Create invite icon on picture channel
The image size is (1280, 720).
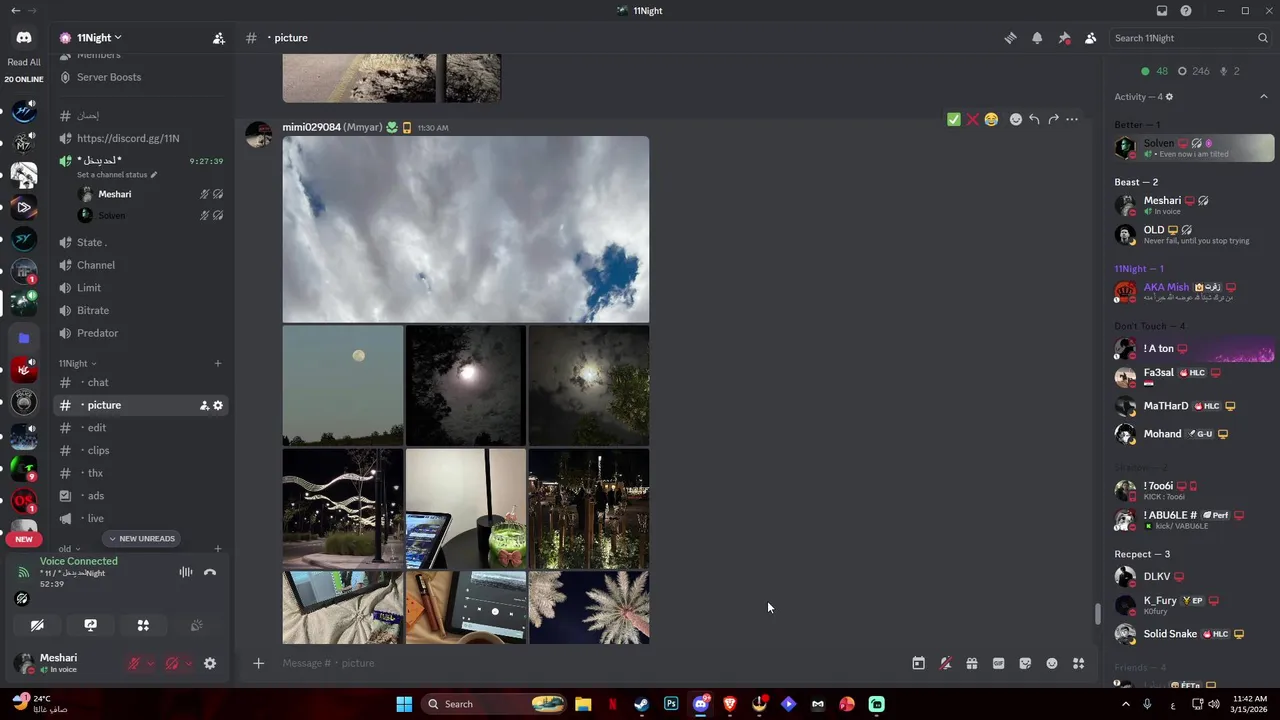(204, 405)
